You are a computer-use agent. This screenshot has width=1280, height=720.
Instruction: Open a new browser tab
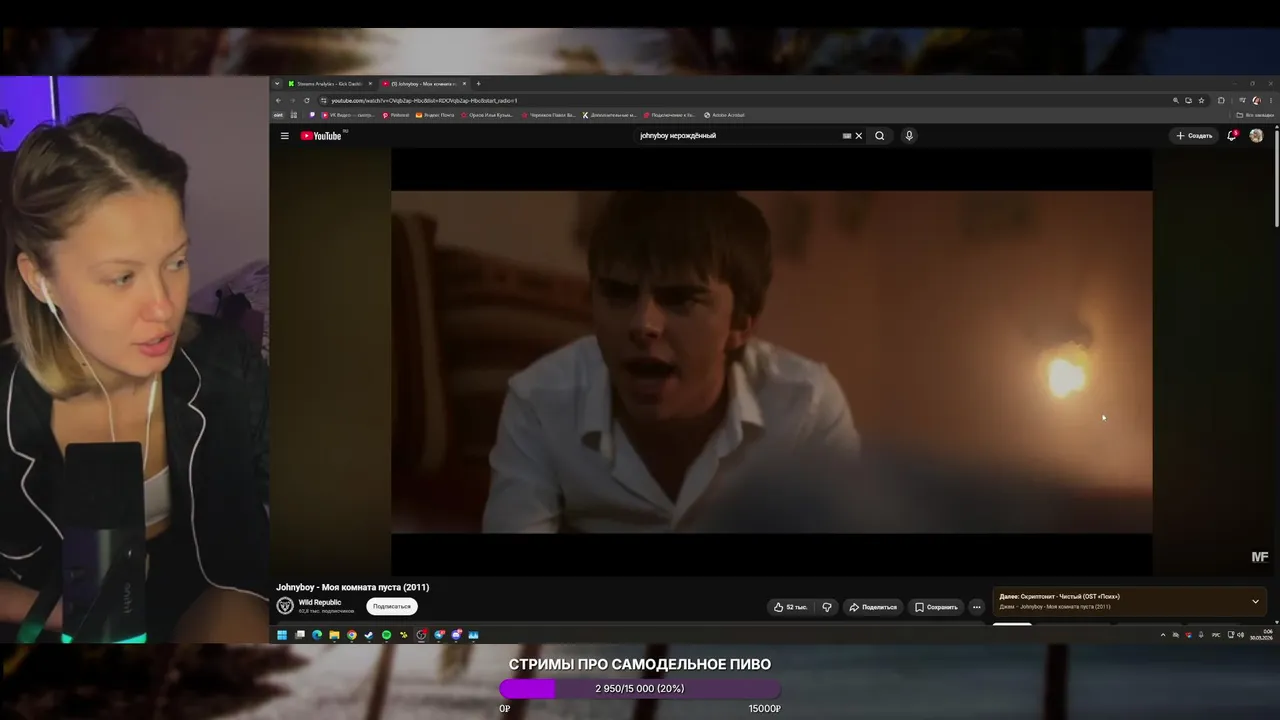point(478,84)
